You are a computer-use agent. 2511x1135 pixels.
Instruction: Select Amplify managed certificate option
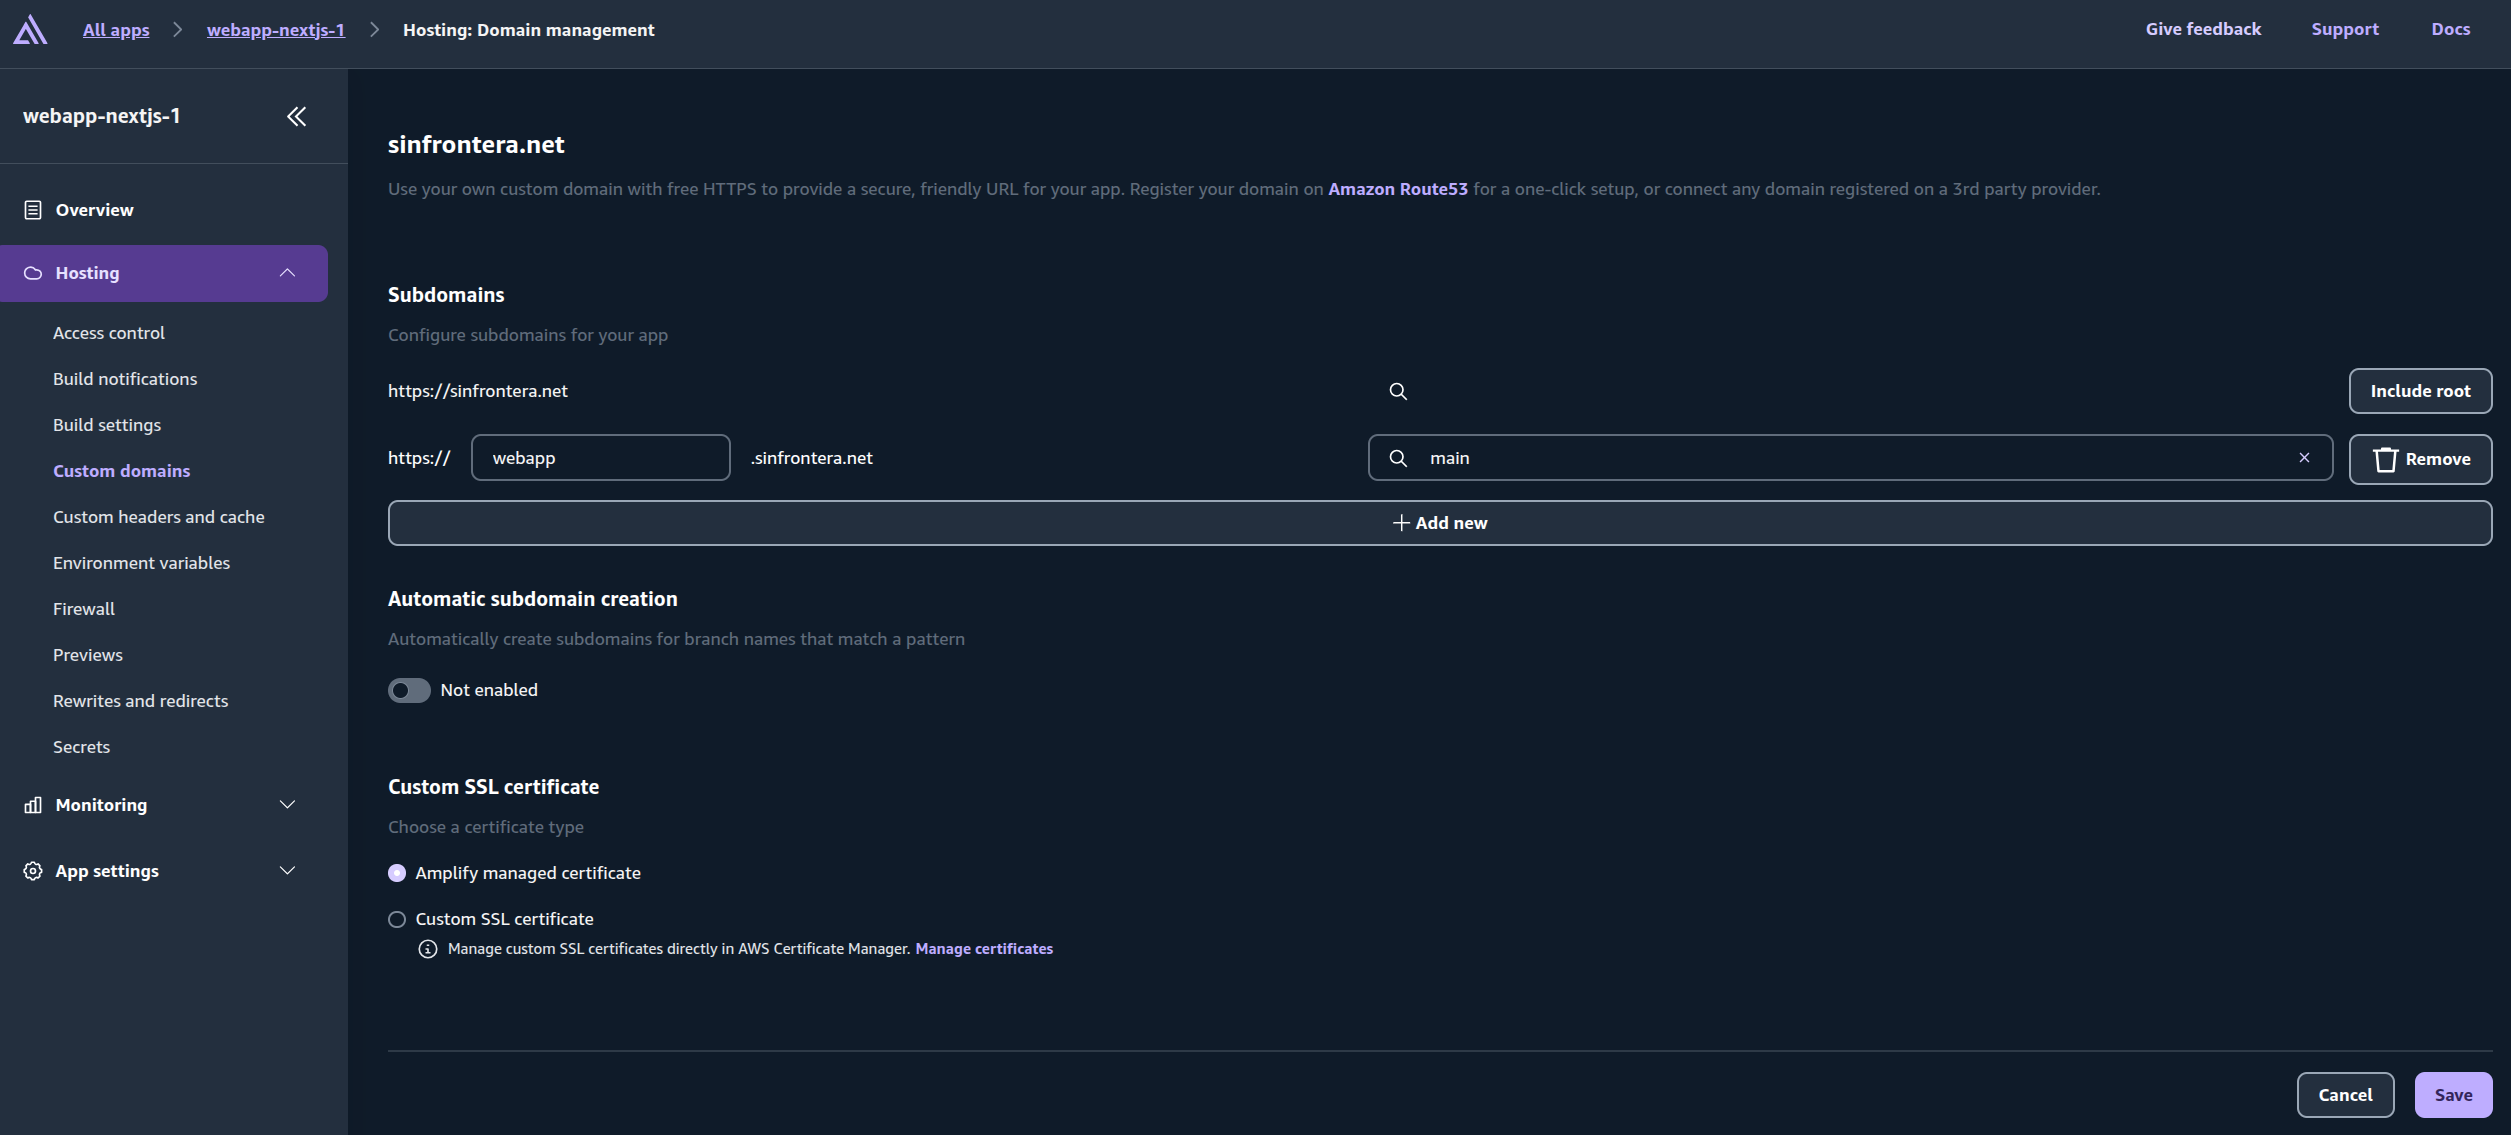click(x=397, y=873)
